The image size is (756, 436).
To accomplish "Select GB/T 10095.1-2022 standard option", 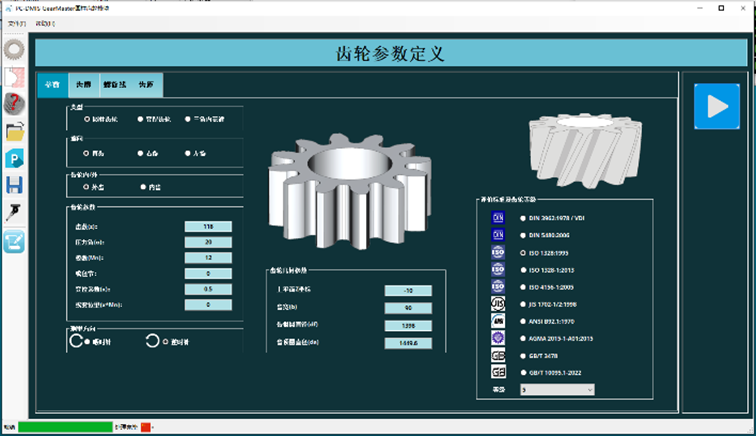I will pyautogui.click(x=523, y=371).
